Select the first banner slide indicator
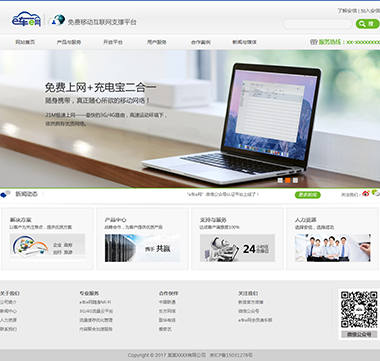This screenshot has width=380, height=361. point(280,180)
